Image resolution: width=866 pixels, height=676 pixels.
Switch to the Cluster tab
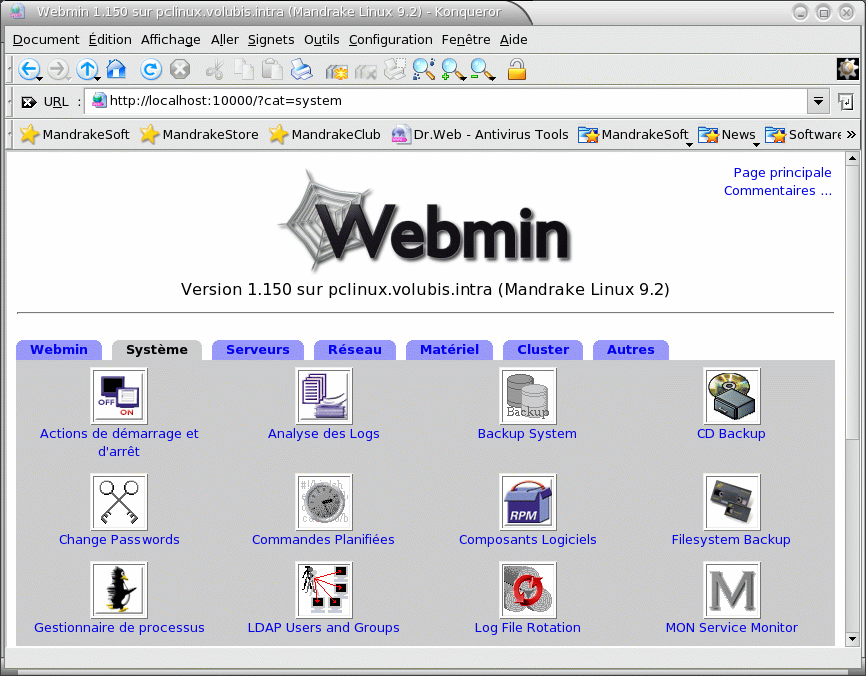click(543, 350)
